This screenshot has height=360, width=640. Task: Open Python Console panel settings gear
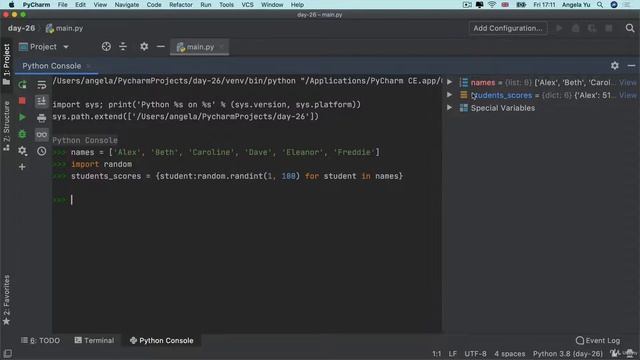tap(615, 66)
